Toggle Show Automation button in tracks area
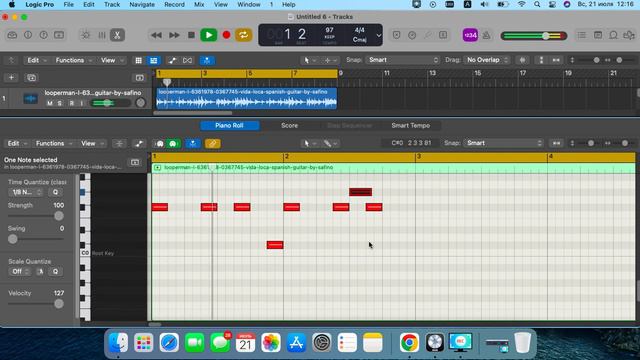Screen dimensions: 640x360 point(172,60)
